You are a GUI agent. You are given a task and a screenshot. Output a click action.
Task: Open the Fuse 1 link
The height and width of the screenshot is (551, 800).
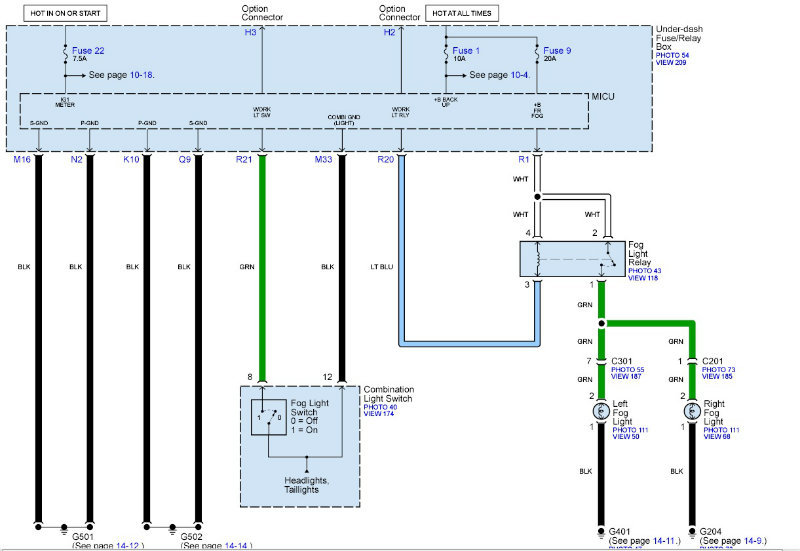pyautogui.click(x=466, y=51)
